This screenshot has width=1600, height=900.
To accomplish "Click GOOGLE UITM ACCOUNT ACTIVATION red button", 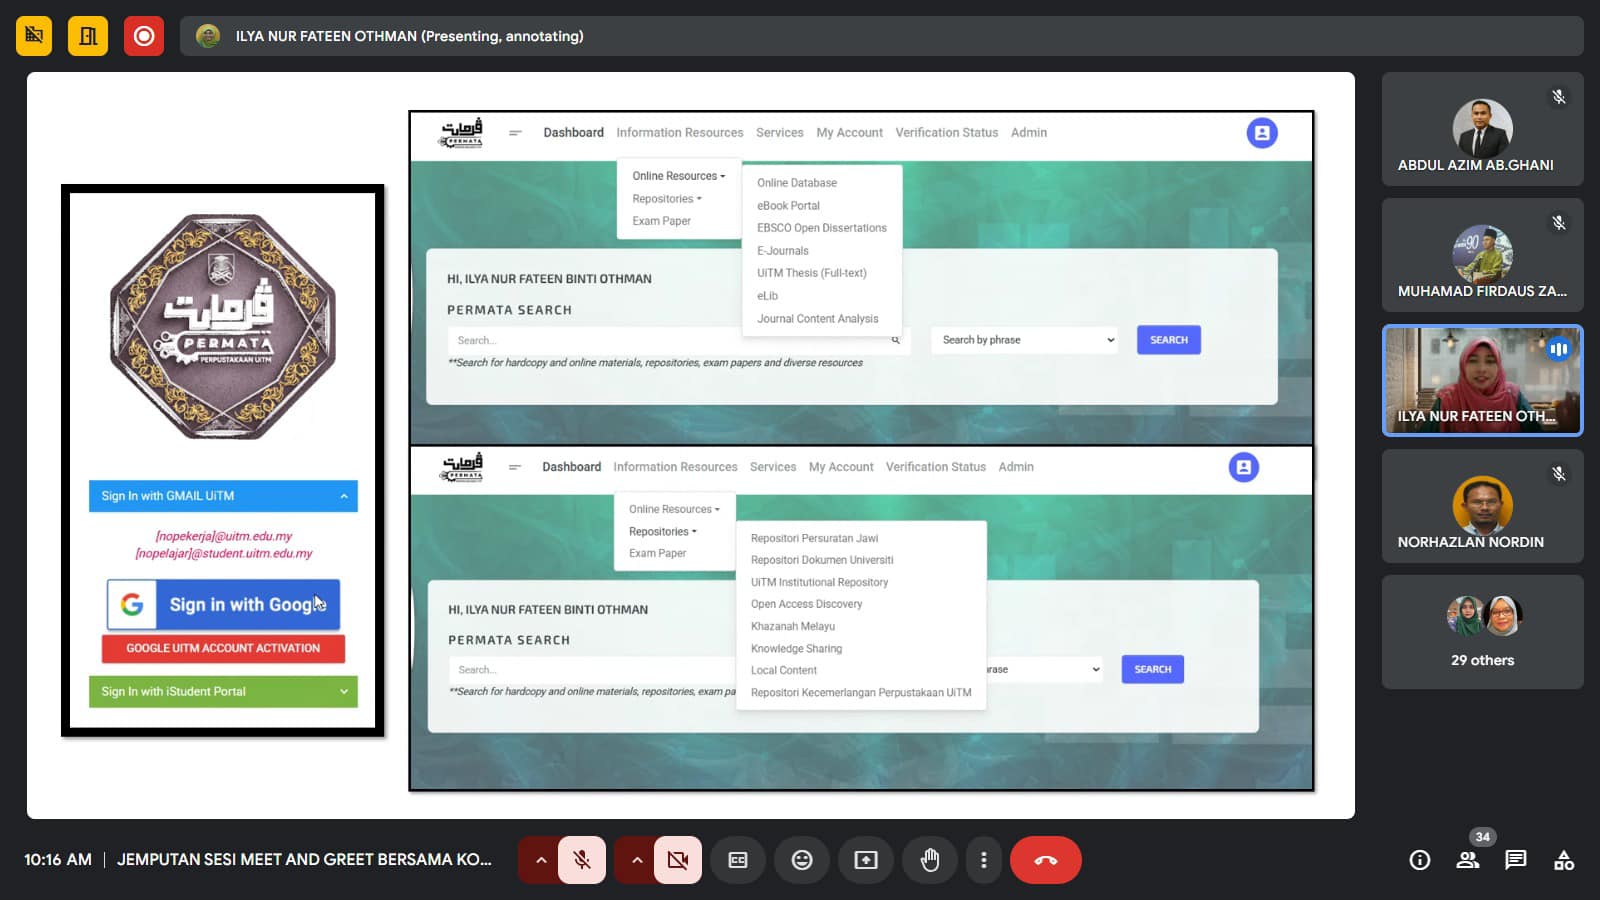I will (223, 648).
